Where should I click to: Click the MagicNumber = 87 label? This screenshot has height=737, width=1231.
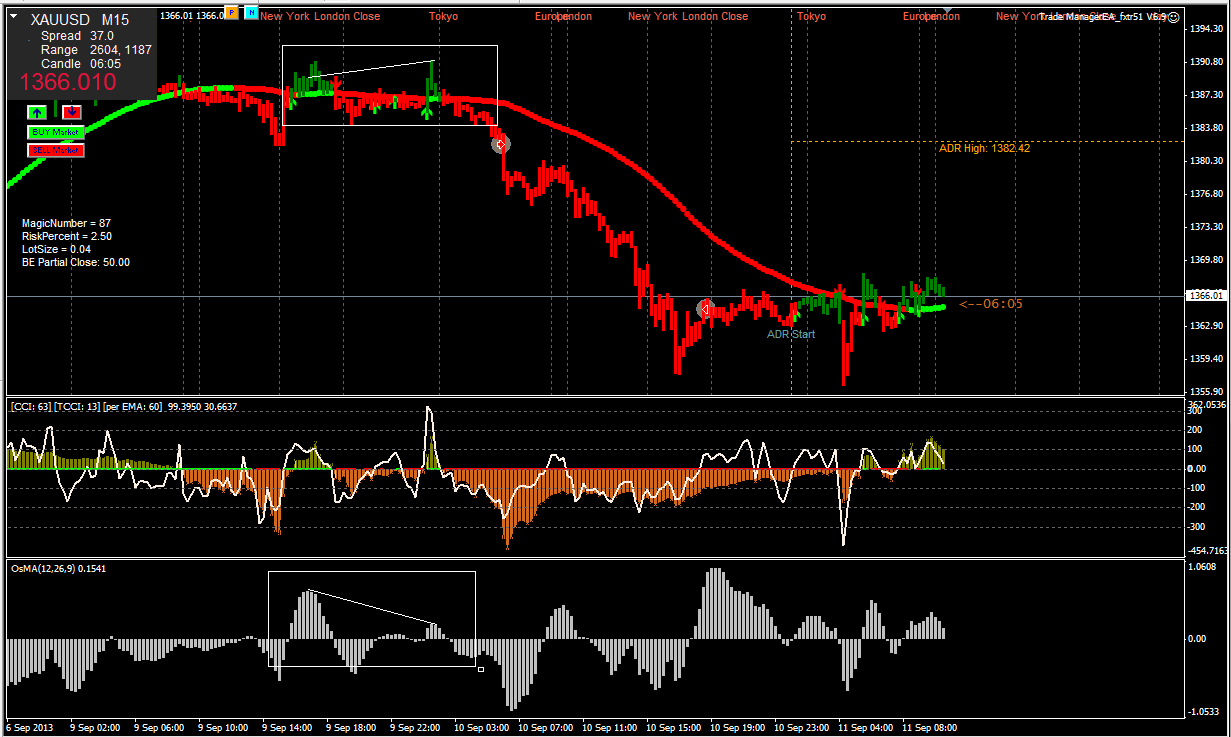click(x=66, y=223)
